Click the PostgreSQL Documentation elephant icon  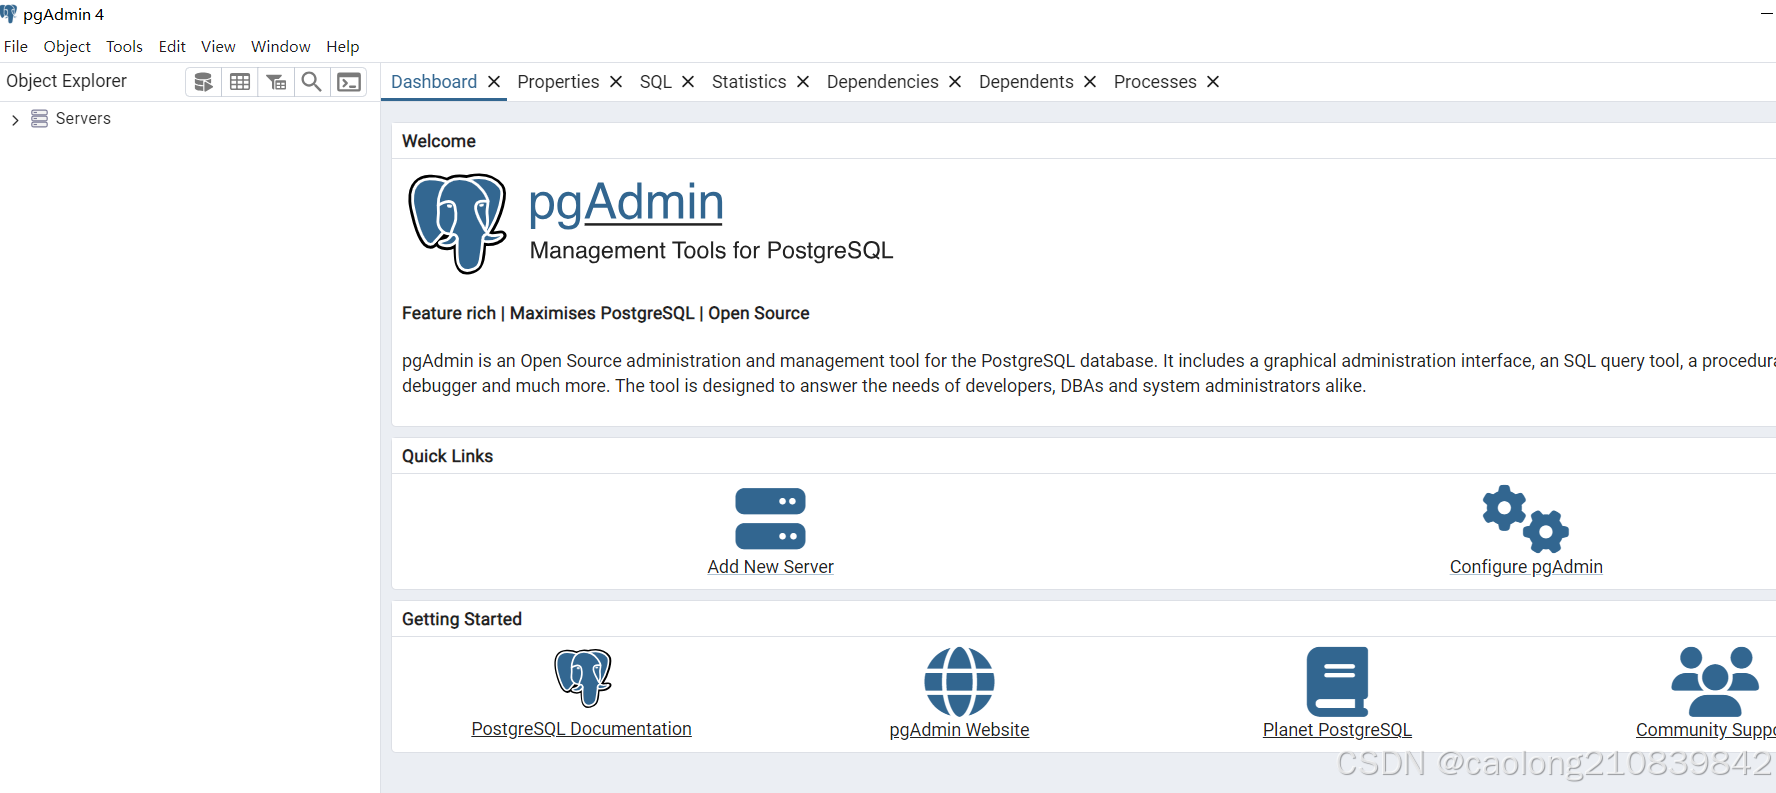tap(583, 677)
